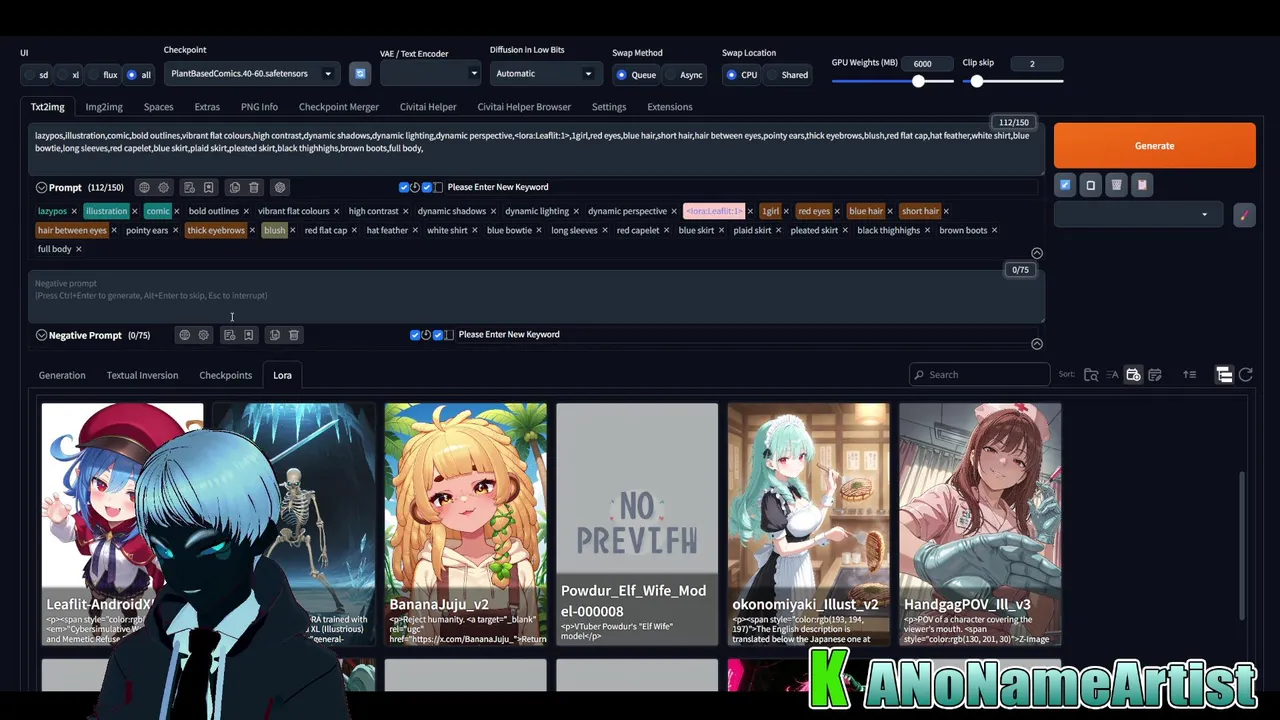The width and height of the screenshot is (1280, 720).
Task: Open Prompt settings gear icon
Action: (164, 187)
